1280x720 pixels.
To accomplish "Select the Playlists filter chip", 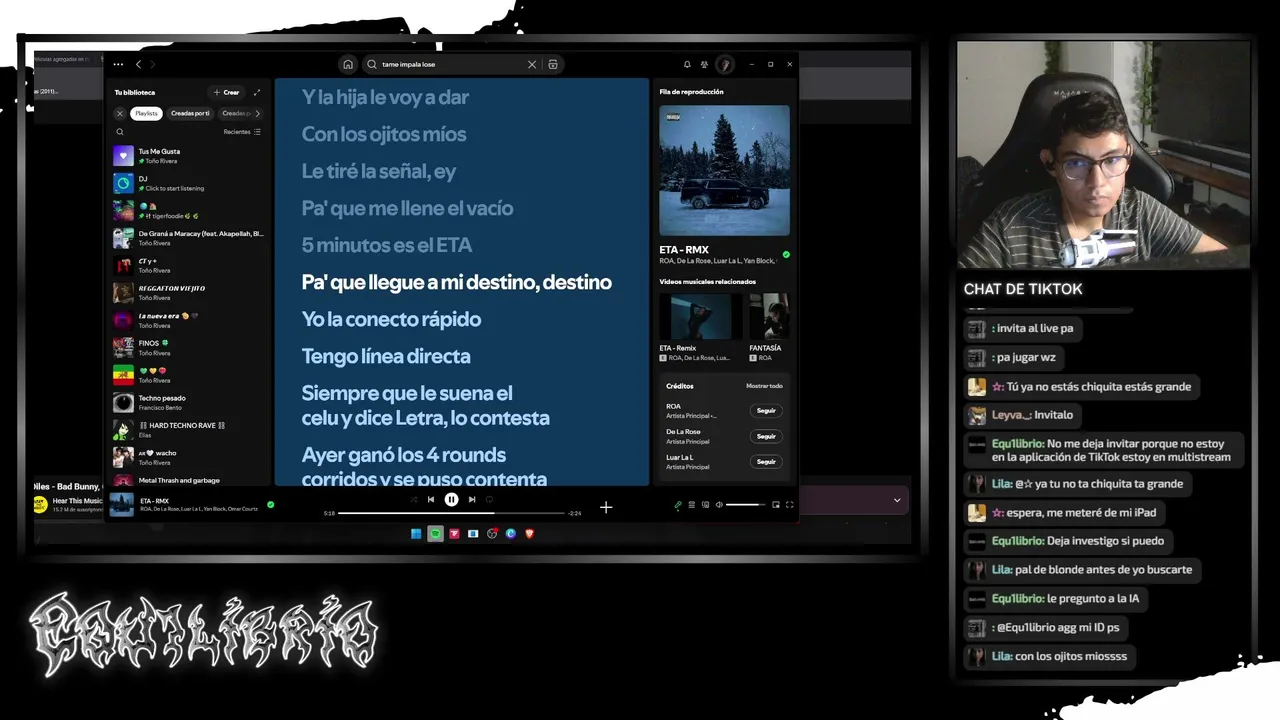I will pyautogui.click(x=146, y=113).
